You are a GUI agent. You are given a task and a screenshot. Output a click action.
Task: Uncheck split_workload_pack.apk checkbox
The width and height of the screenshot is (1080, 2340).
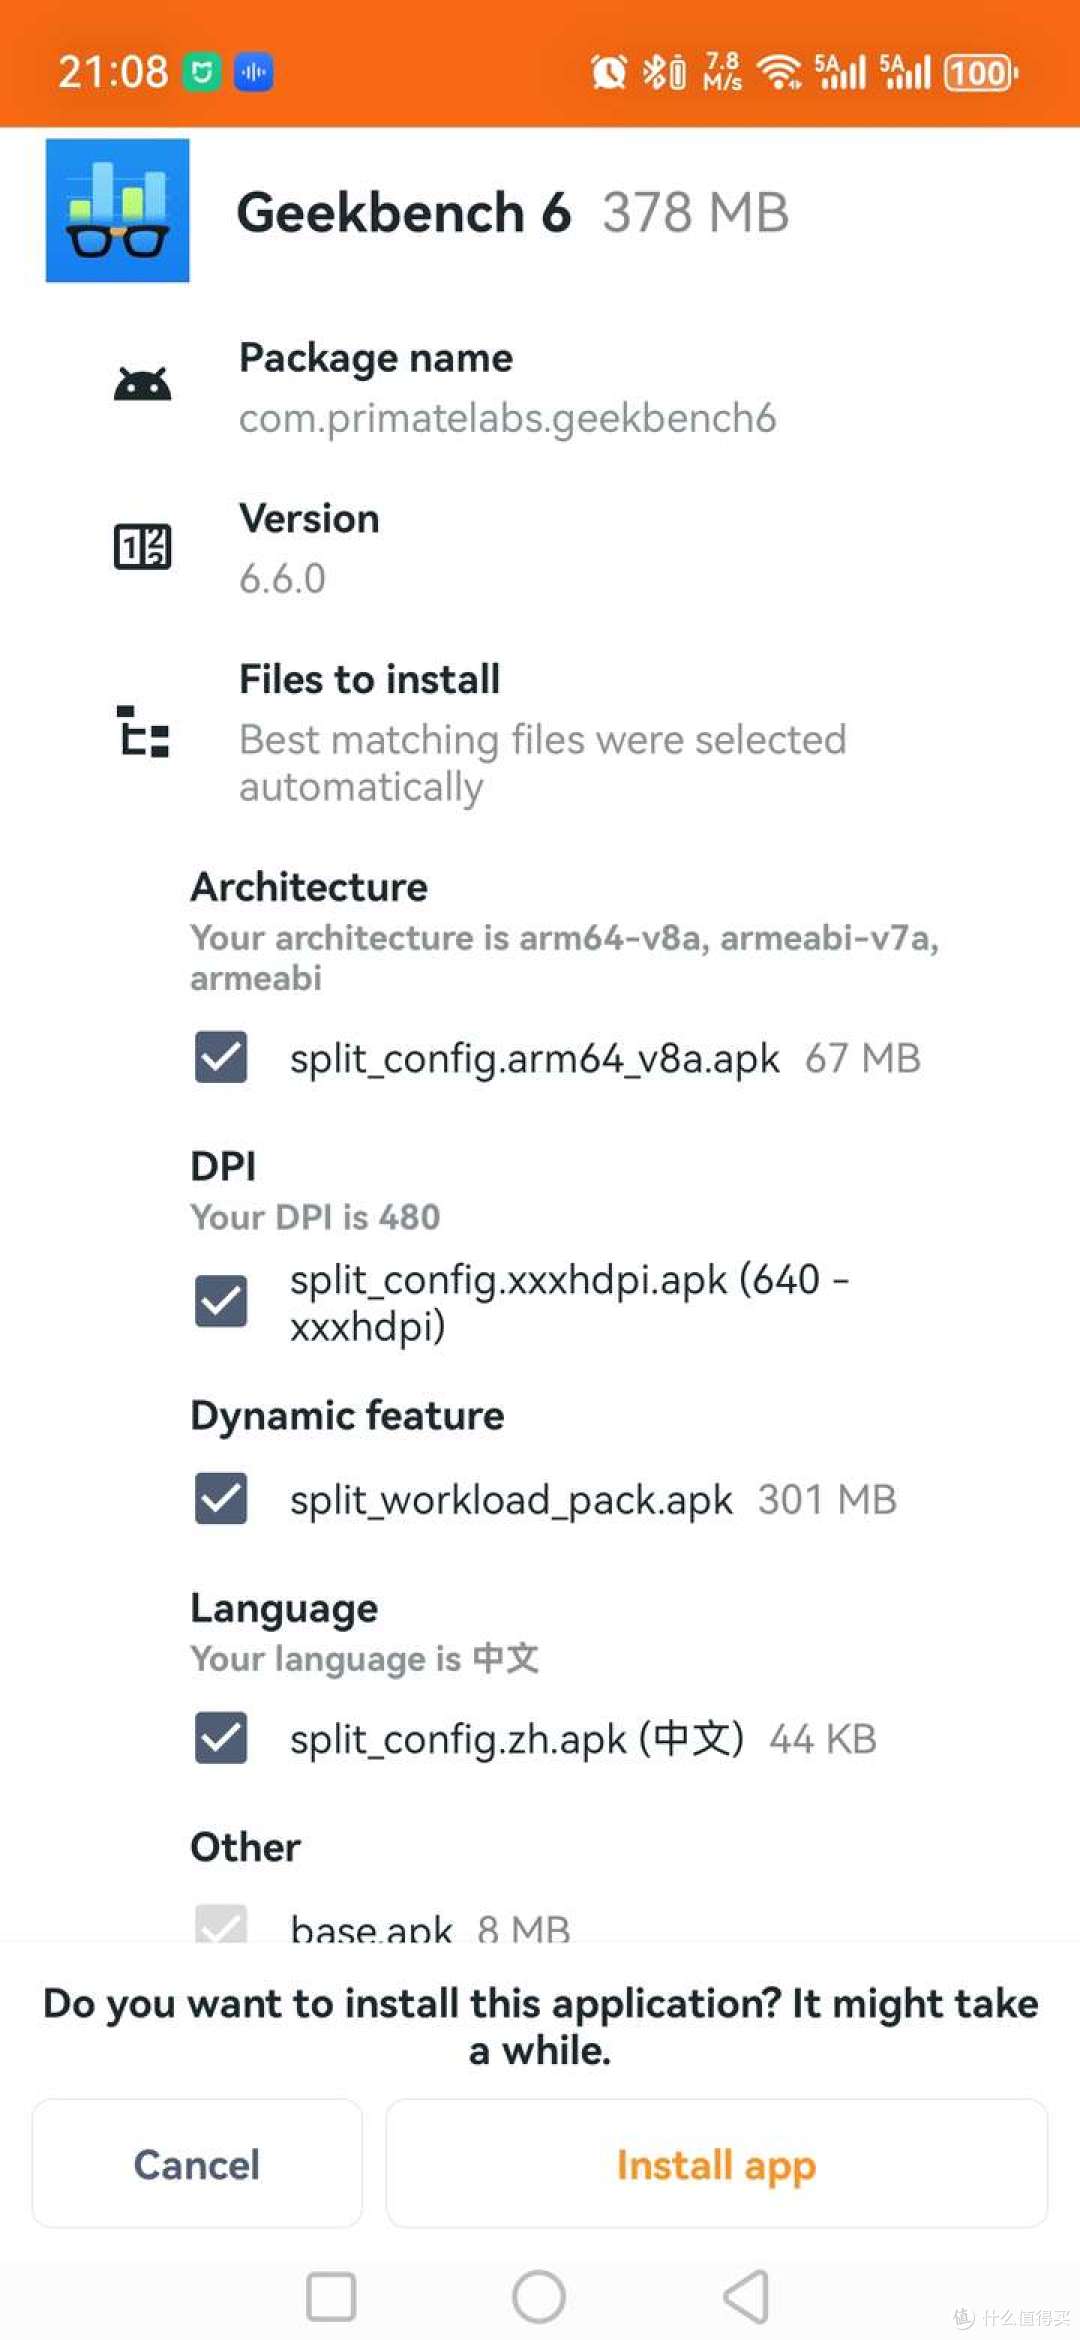(x=221, y=1498)
